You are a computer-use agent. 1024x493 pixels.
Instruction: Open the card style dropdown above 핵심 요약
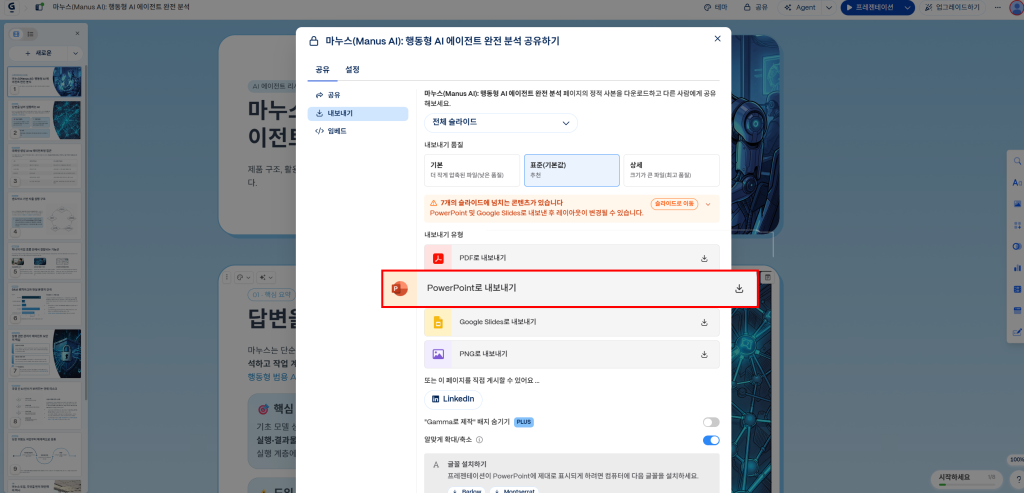[242, 278]
